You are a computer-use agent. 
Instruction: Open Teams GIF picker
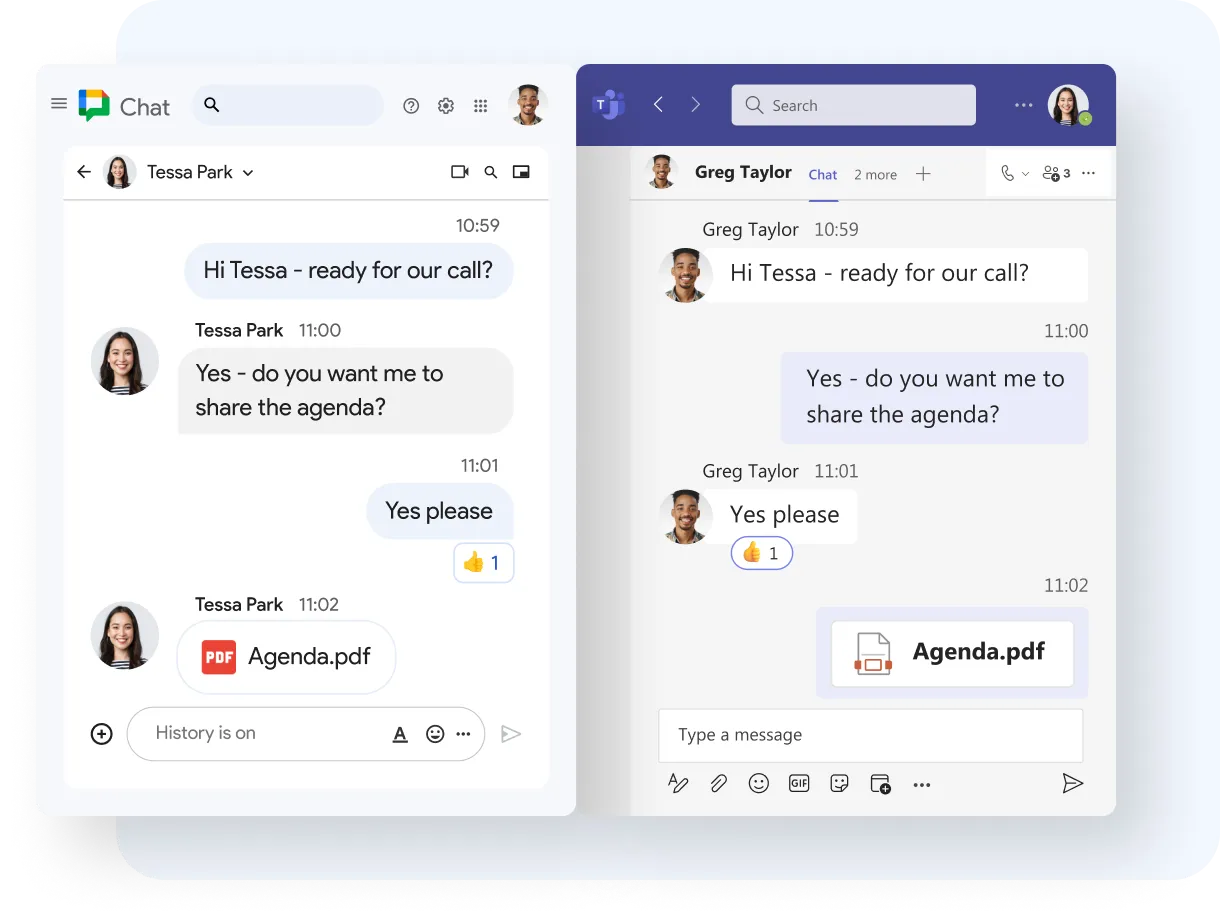[x=799, y=784]
